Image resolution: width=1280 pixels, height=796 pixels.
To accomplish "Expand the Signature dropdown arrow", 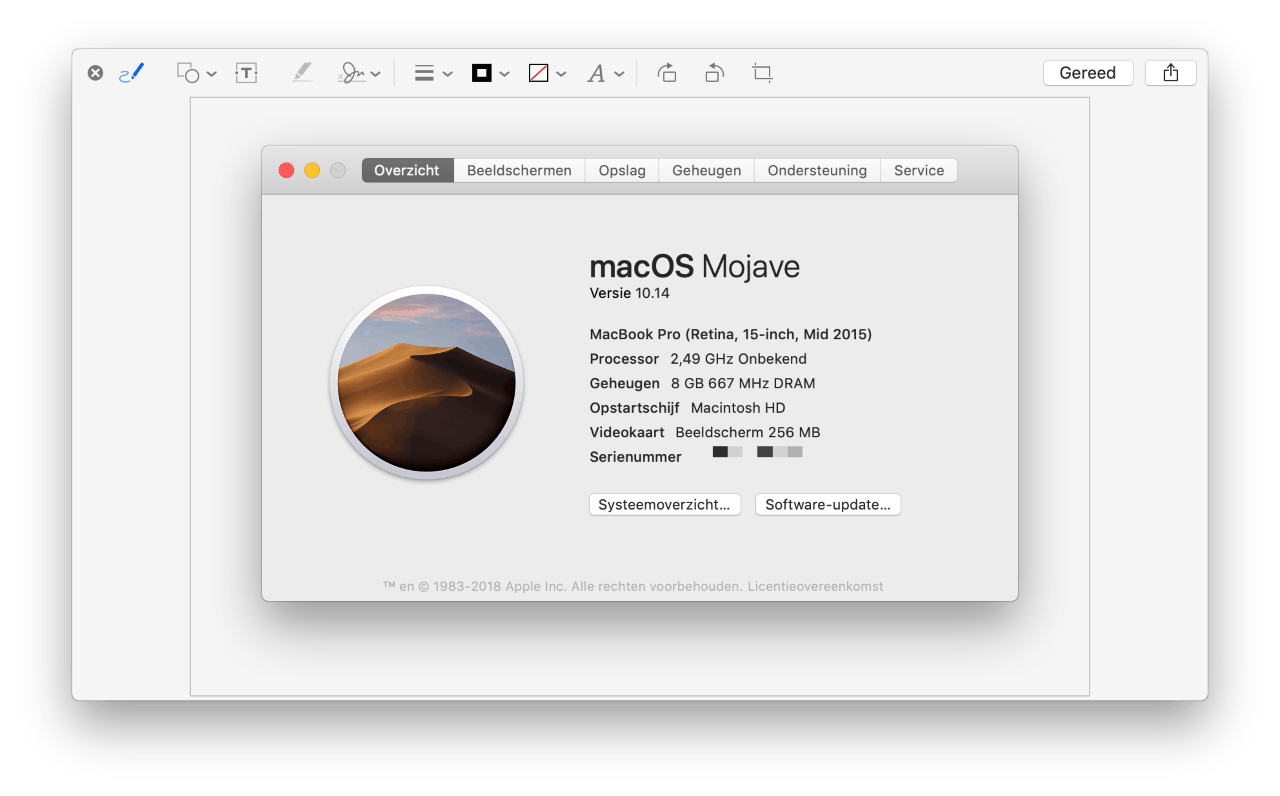I will click(x=375, y=74).
